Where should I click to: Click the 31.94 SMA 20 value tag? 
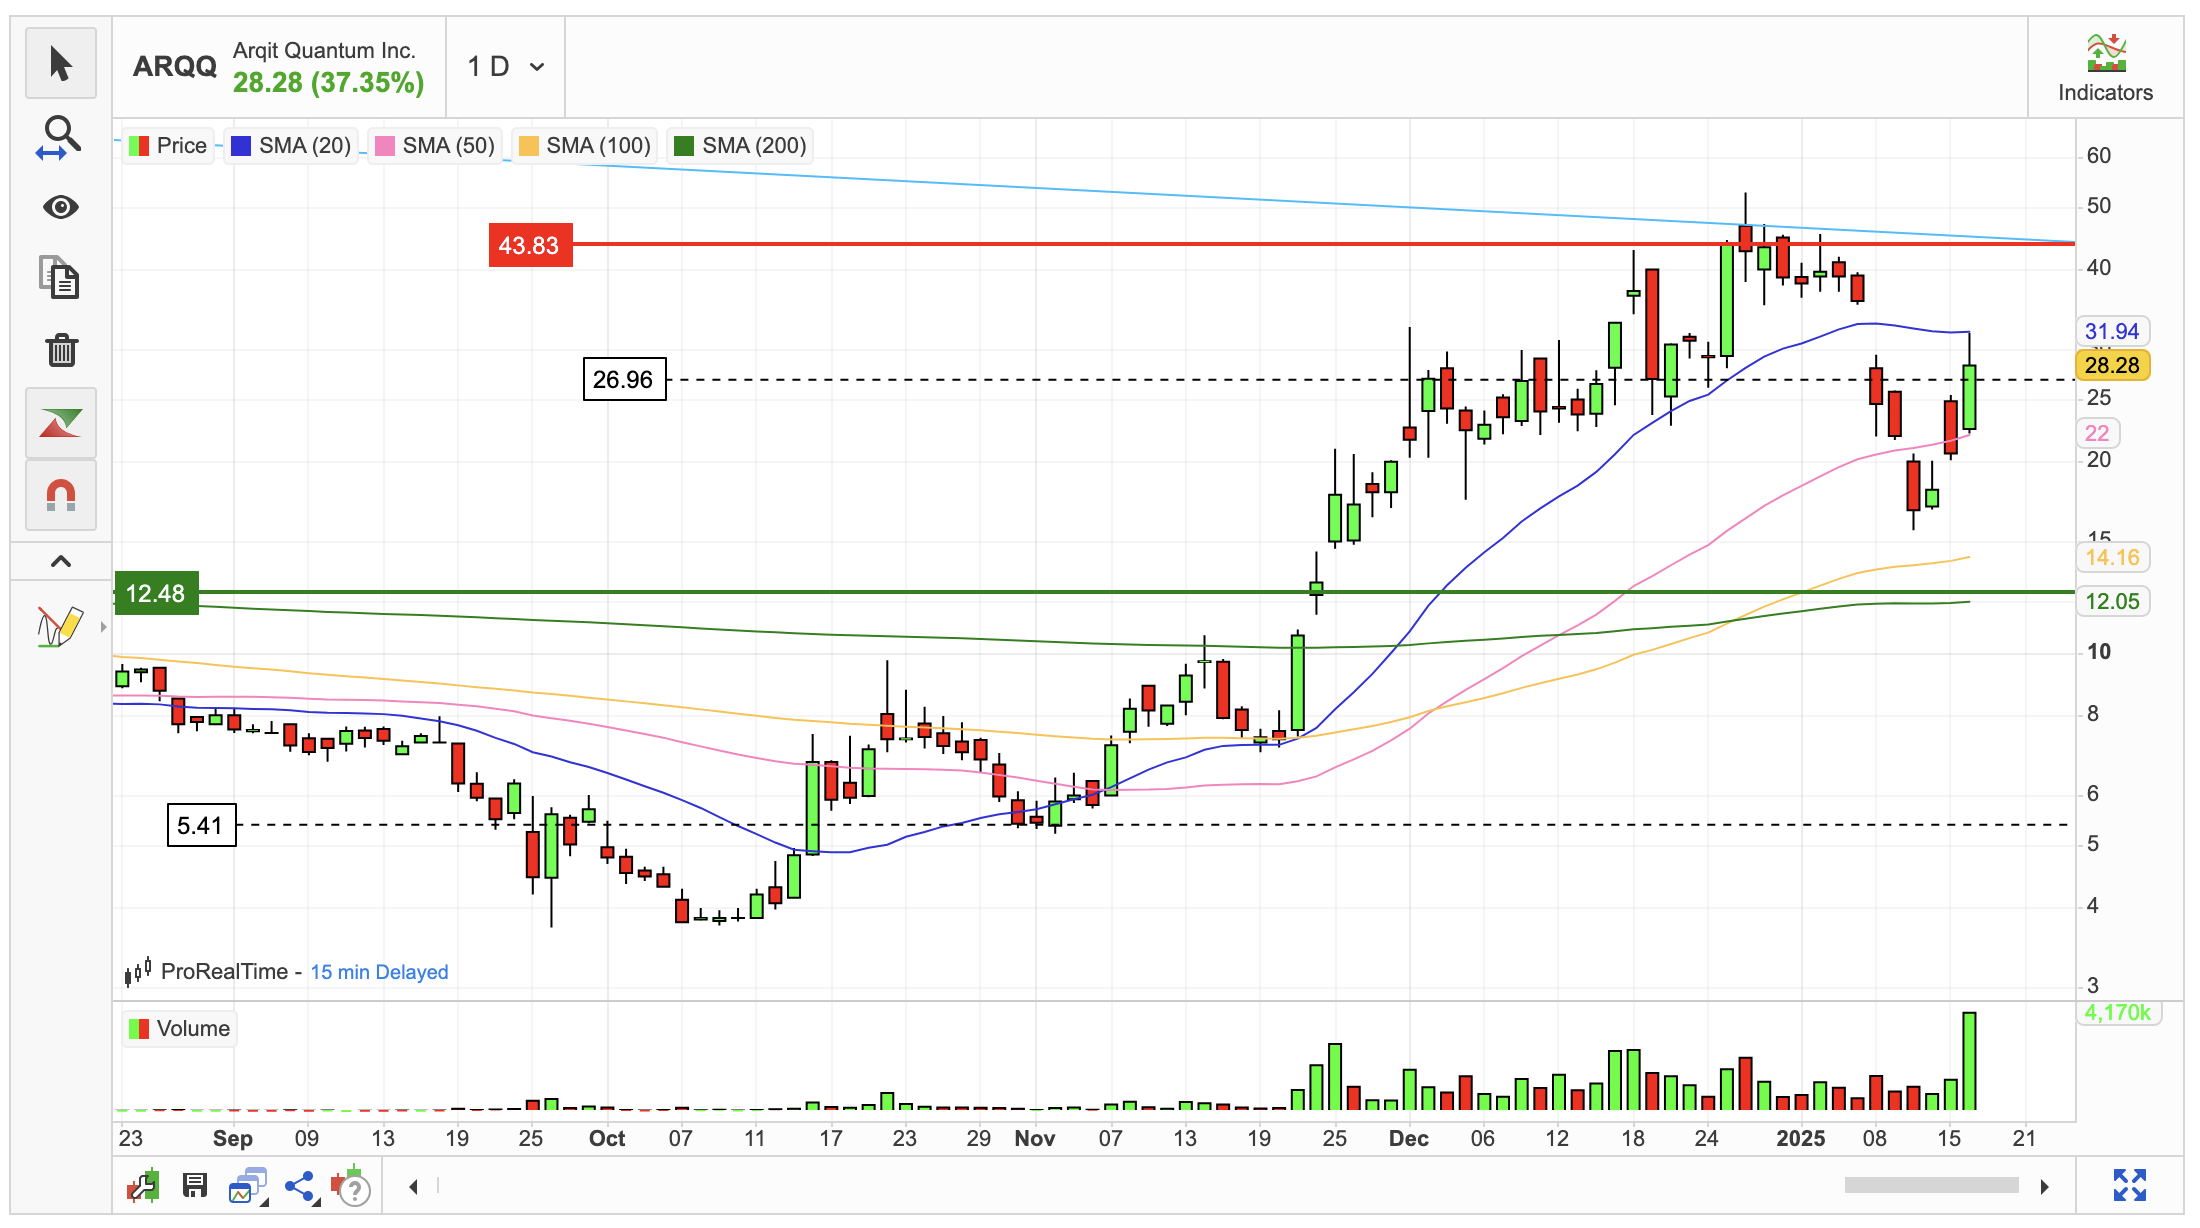coord(2113,331)
